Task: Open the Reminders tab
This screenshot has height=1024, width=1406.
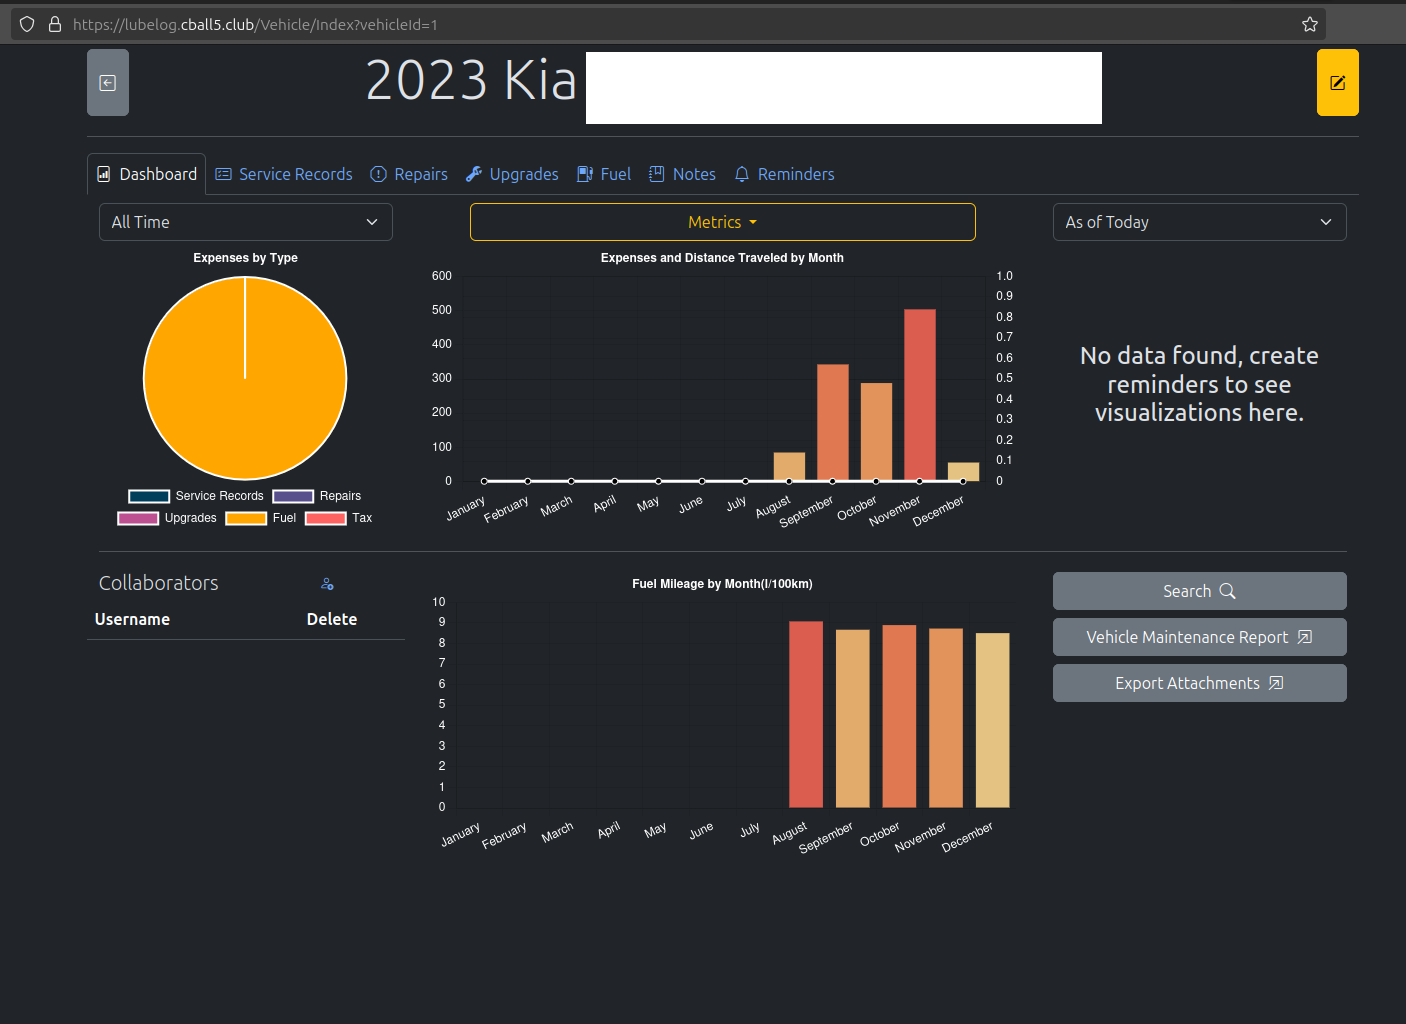Action: click(784, 174)
